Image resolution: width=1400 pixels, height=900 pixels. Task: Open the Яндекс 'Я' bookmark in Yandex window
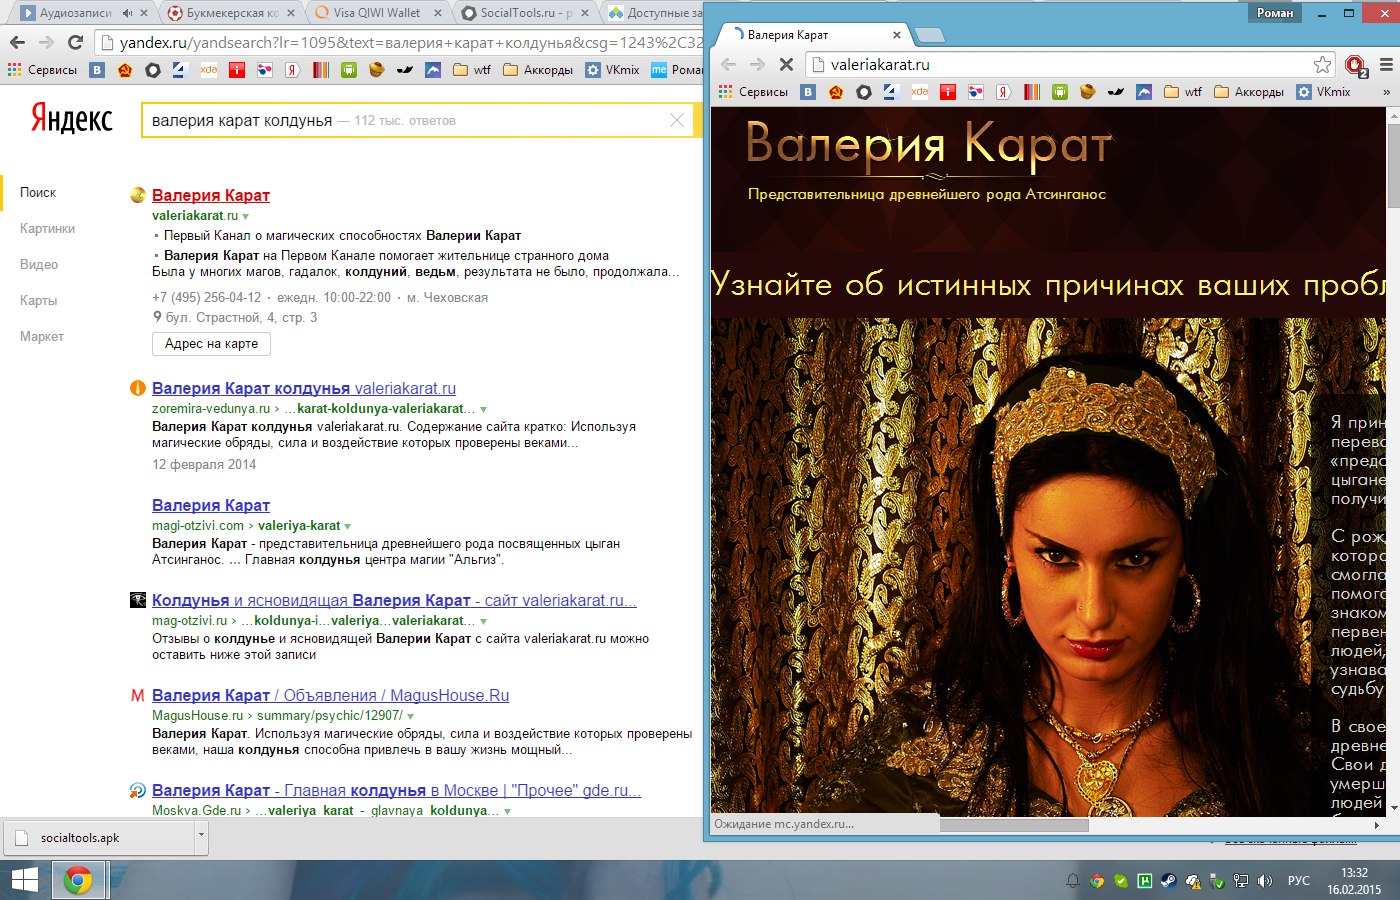tap(292, 70)
